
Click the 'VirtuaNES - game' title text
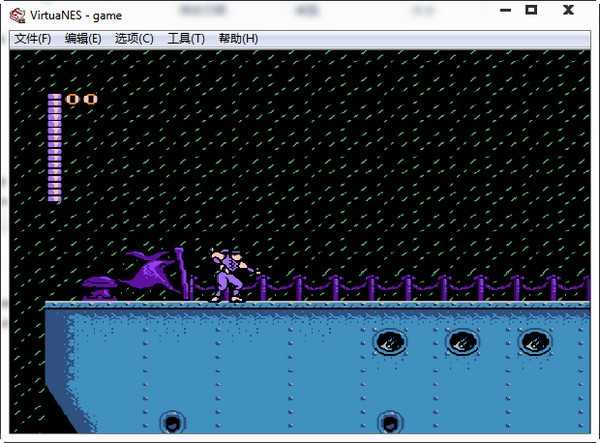[76, 16]
